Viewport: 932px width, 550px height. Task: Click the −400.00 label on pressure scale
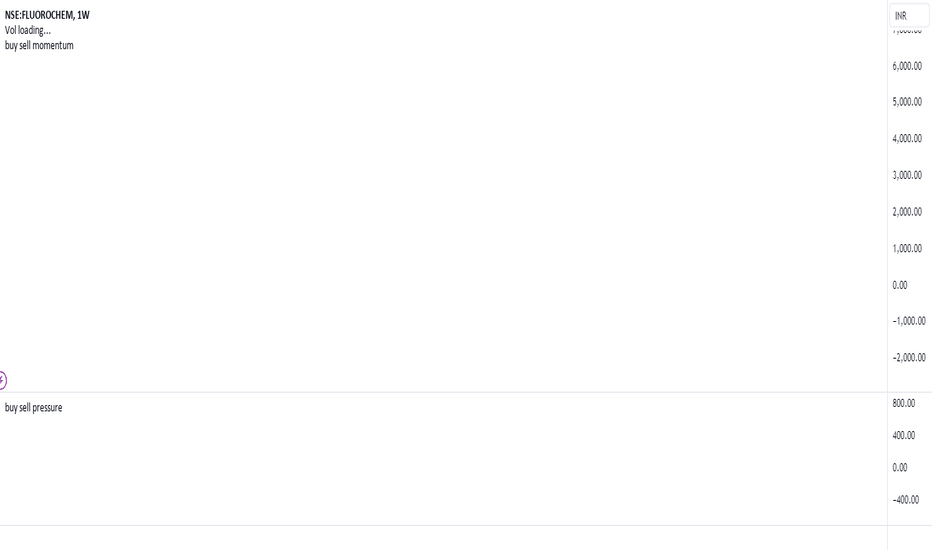point(906,500)
